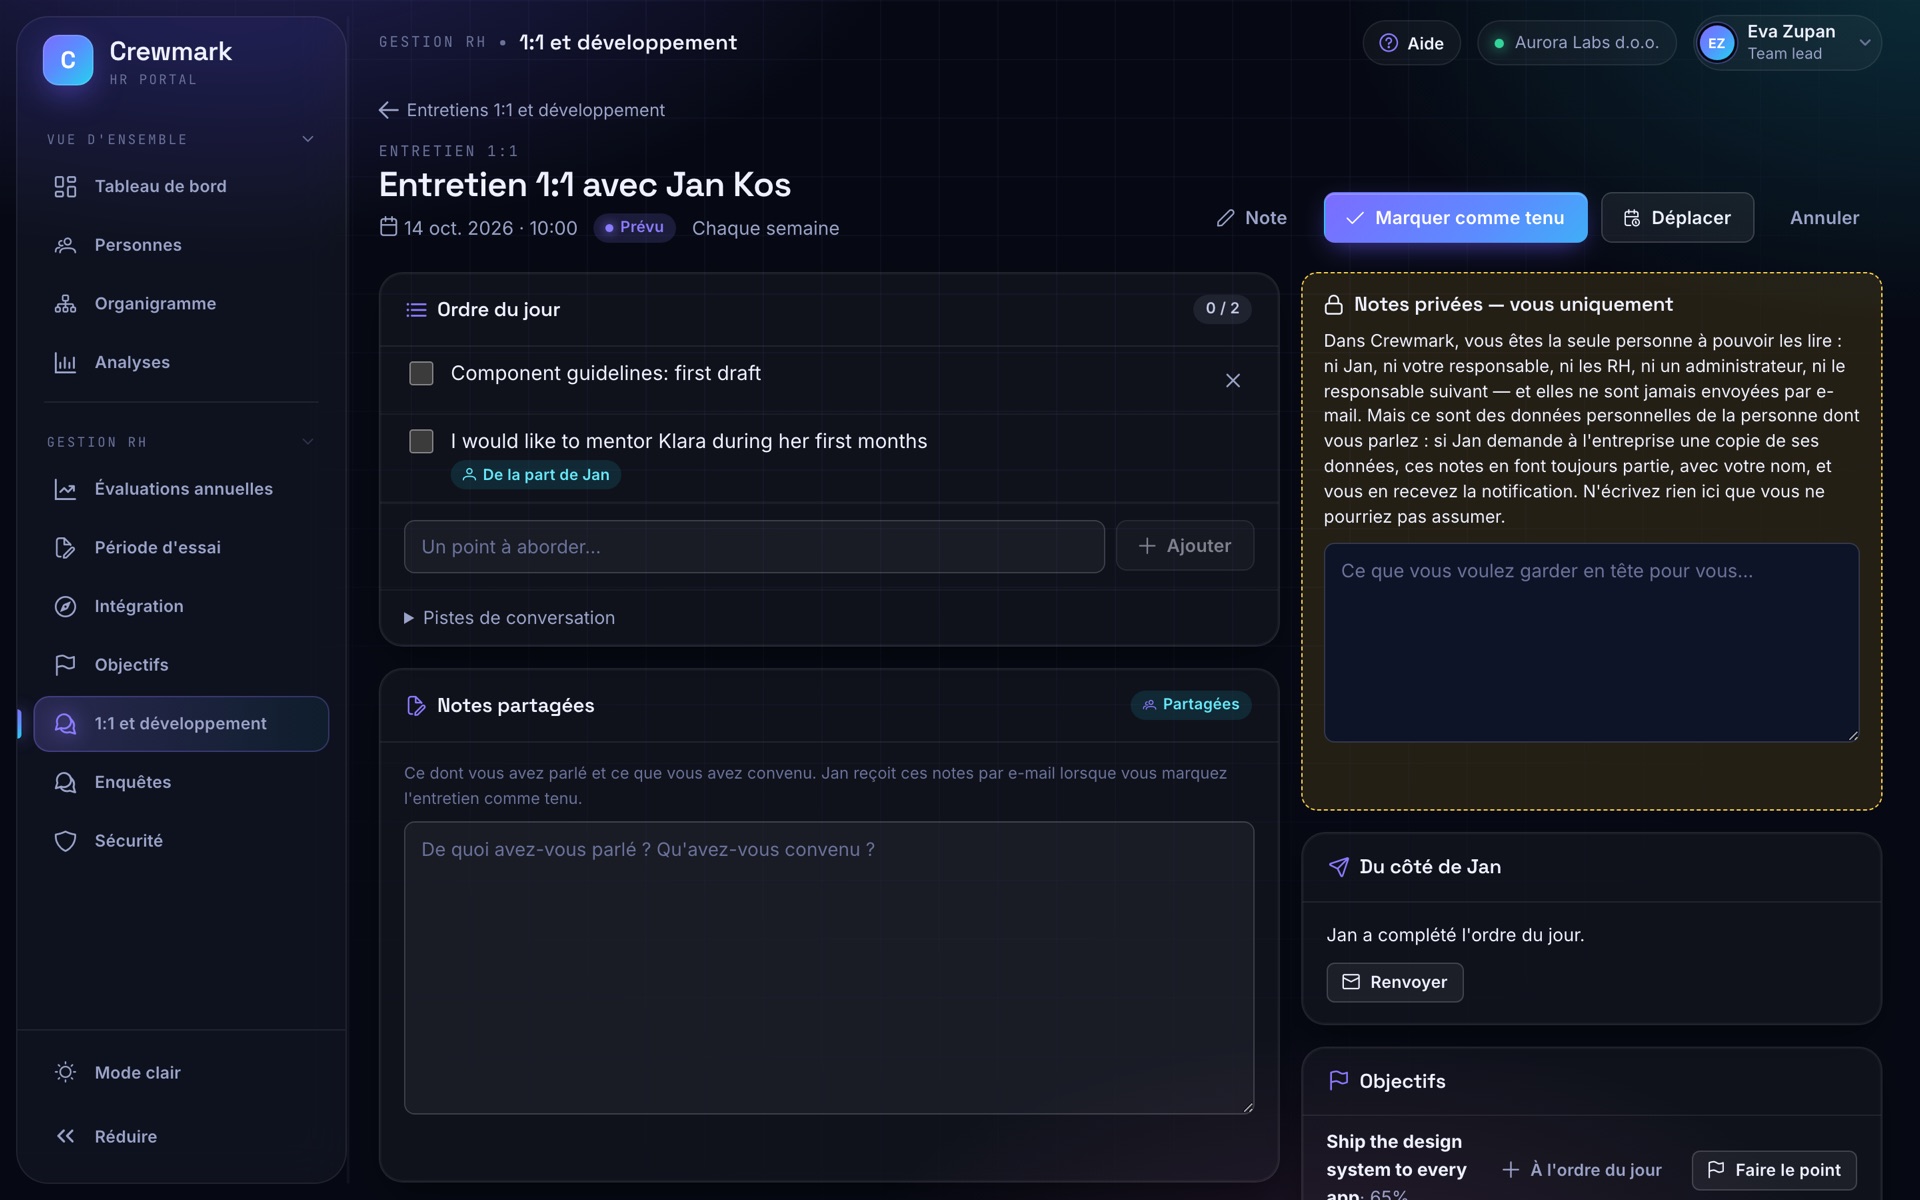Click Faire le point button

click(1774, 1170)
